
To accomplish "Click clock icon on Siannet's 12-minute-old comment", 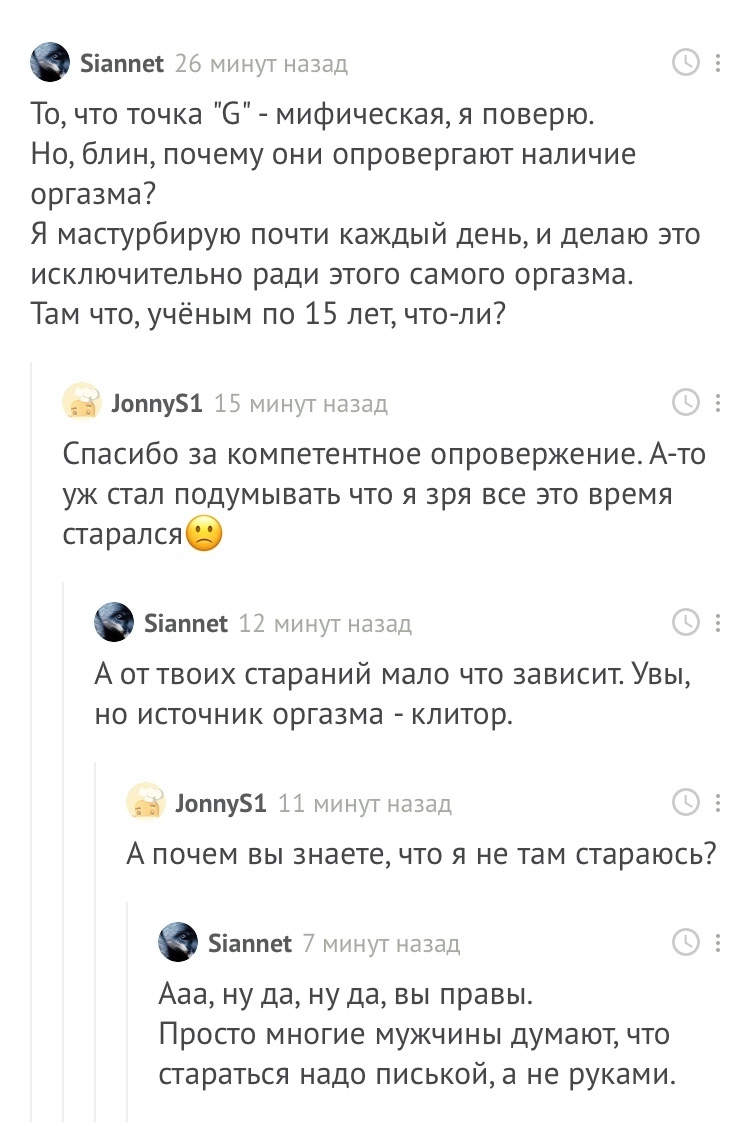I will point(687,623).
